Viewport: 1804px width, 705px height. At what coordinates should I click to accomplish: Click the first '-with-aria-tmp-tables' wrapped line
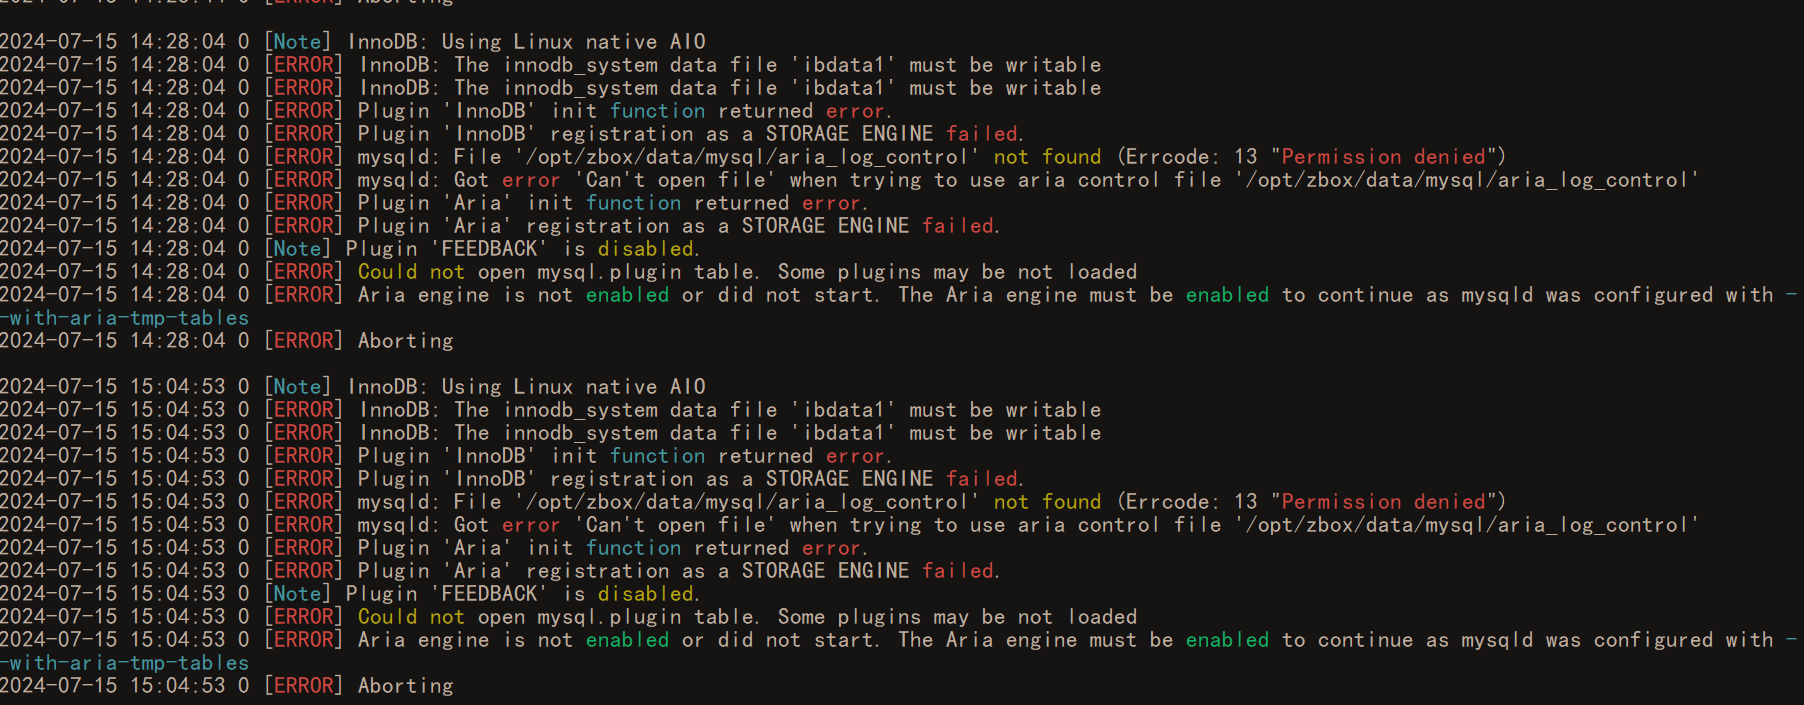tap(124, 318)
